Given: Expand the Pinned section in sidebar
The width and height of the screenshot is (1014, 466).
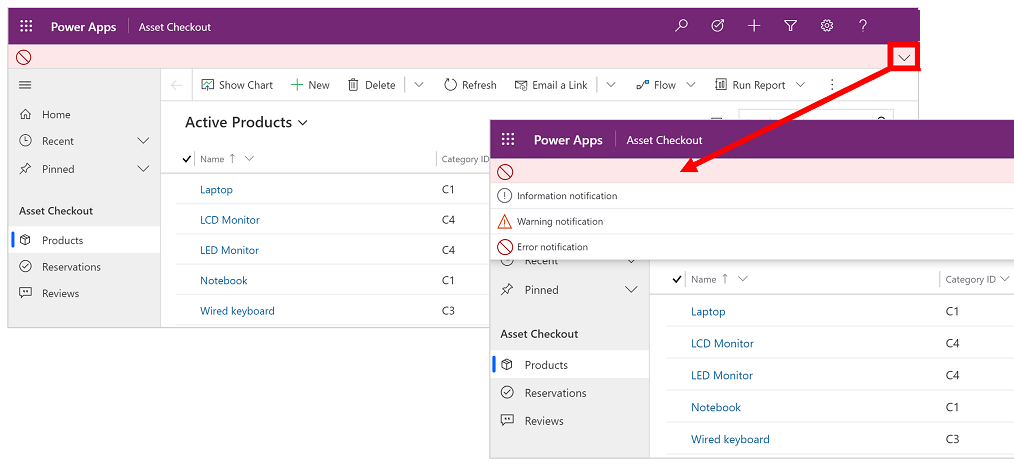Looking at the screenshot, I should point(143,169).
